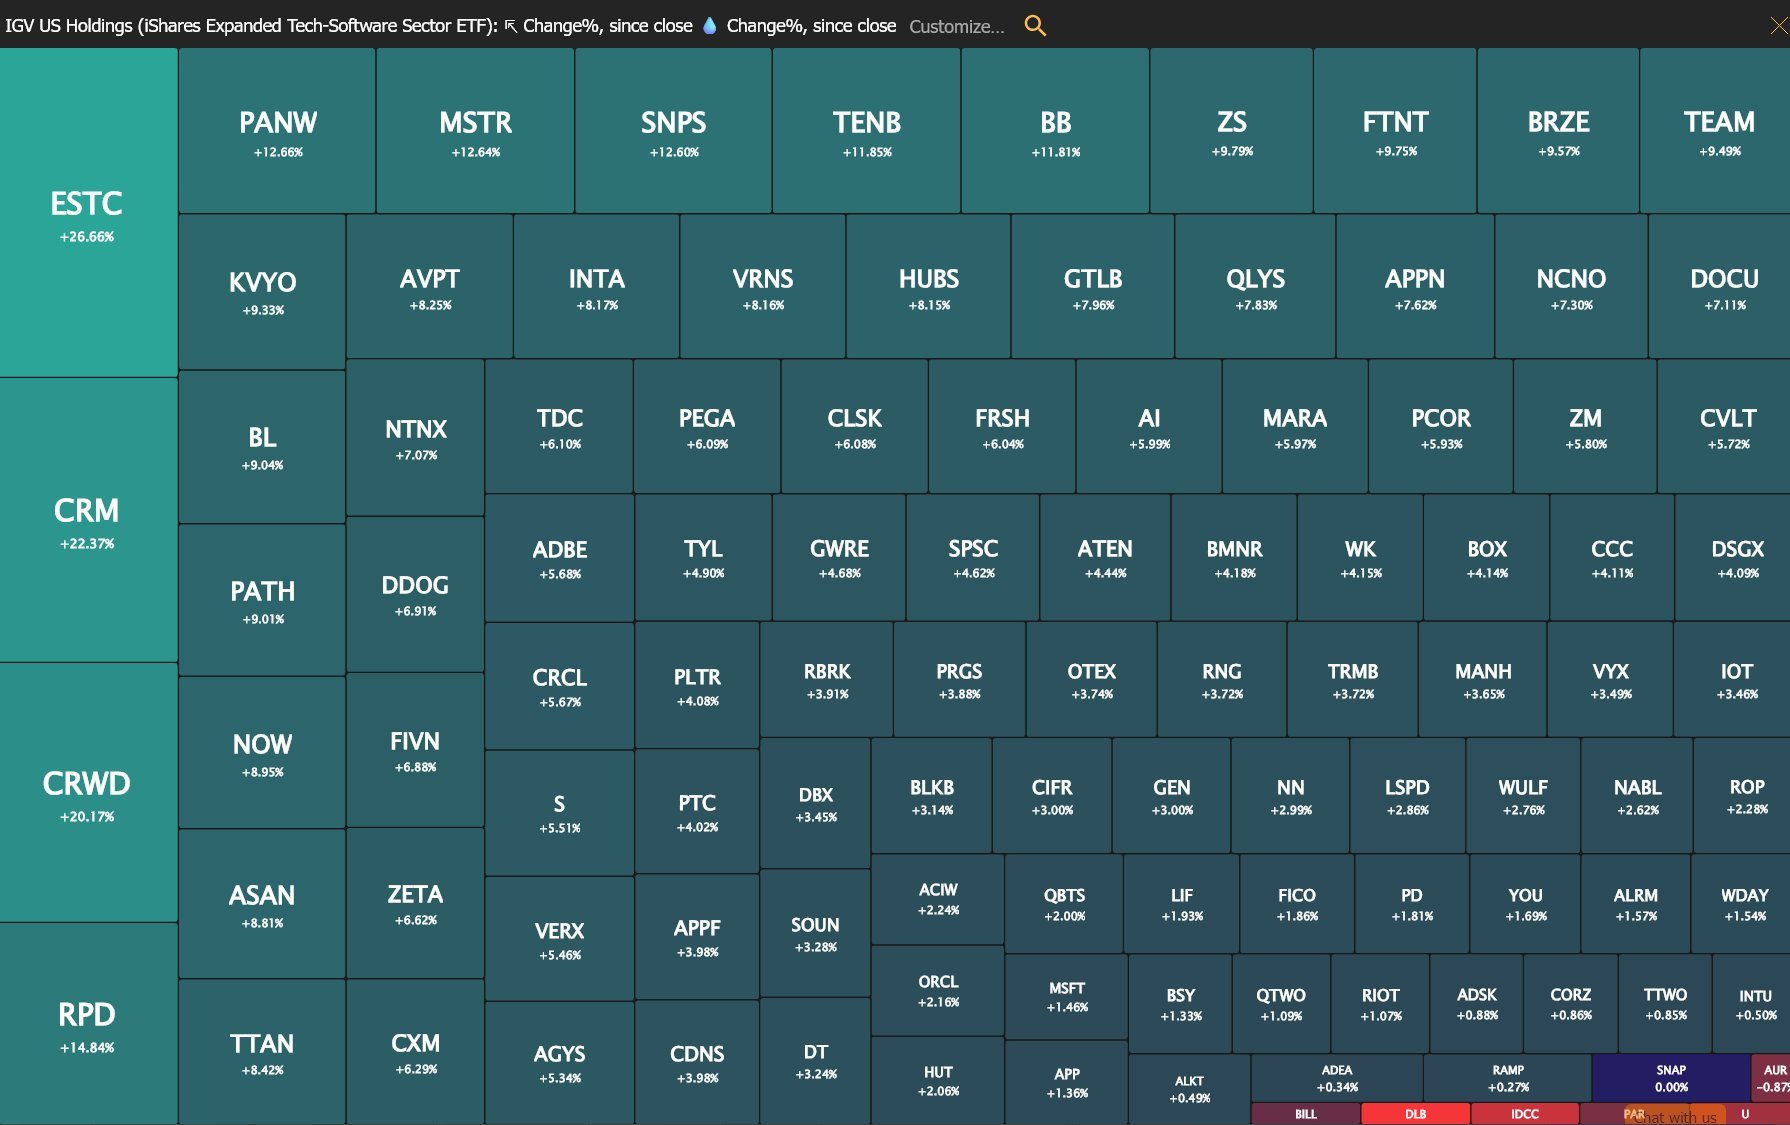
Task: Click the ZETA tile
Action: [415, 903]
